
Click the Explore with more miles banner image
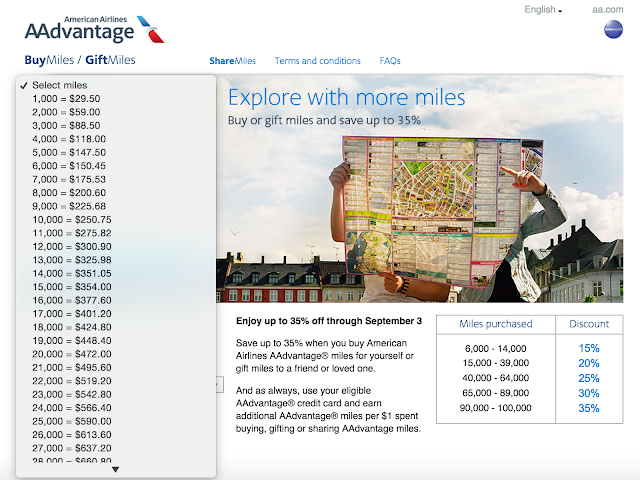coord(420,189)
